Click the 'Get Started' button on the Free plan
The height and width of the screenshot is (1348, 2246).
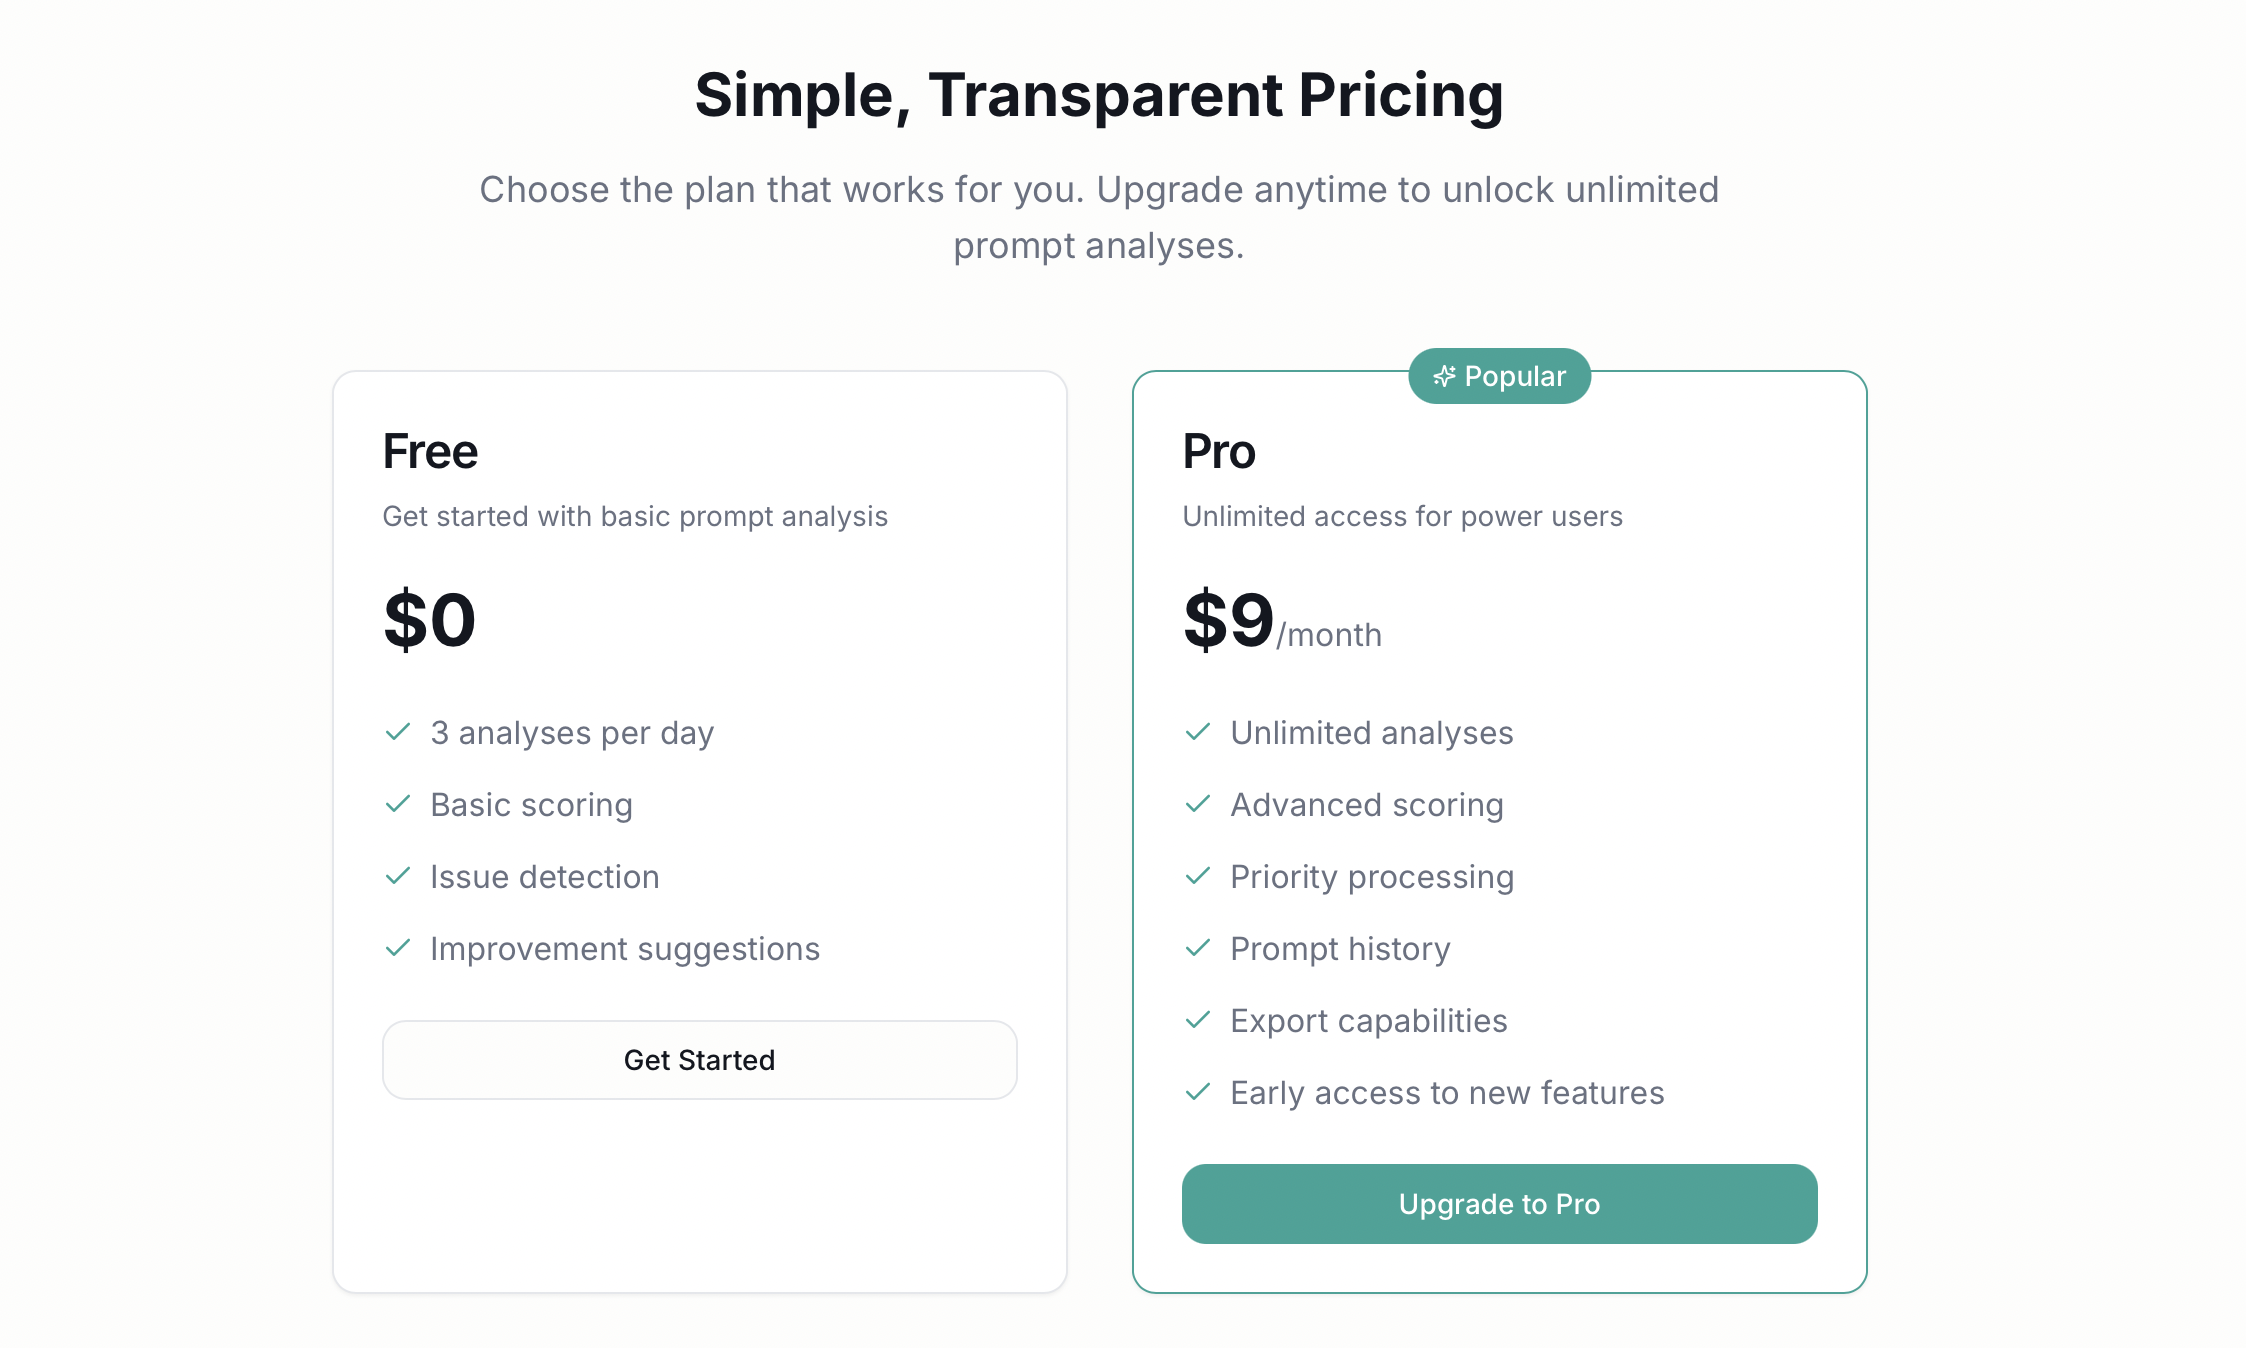click(699, 1059)
